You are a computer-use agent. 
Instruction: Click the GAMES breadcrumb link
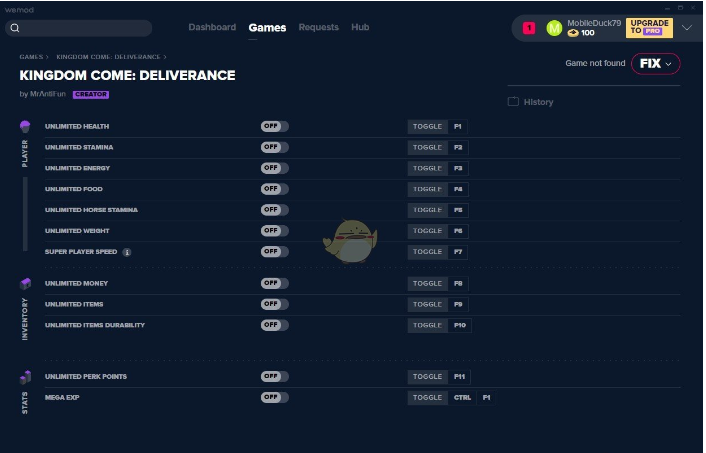(x=31, y=57)
